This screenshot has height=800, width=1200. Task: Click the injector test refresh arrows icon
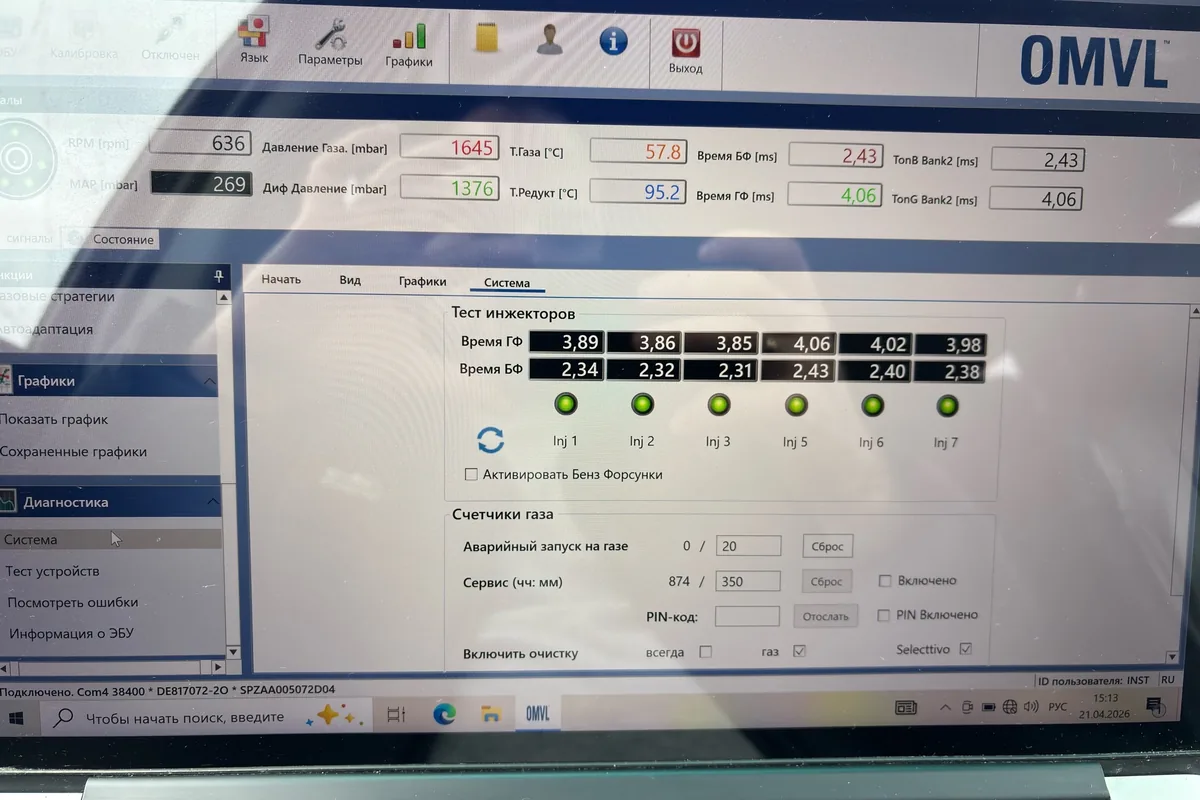[x=490, y=440]
